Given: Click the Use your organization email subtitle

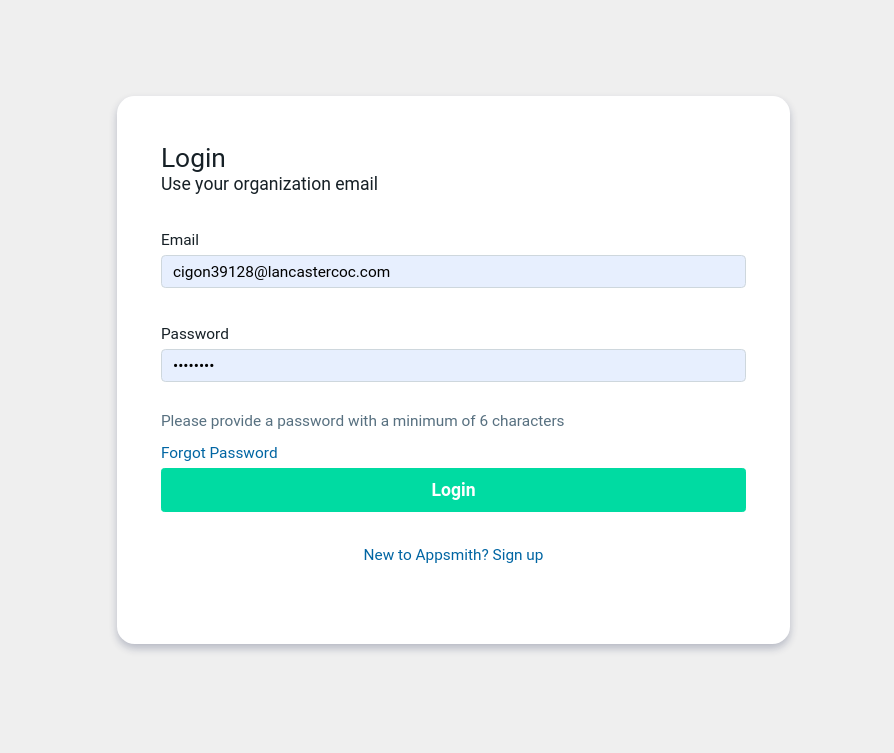Looking at the screenshot, I should coord(269,184).
